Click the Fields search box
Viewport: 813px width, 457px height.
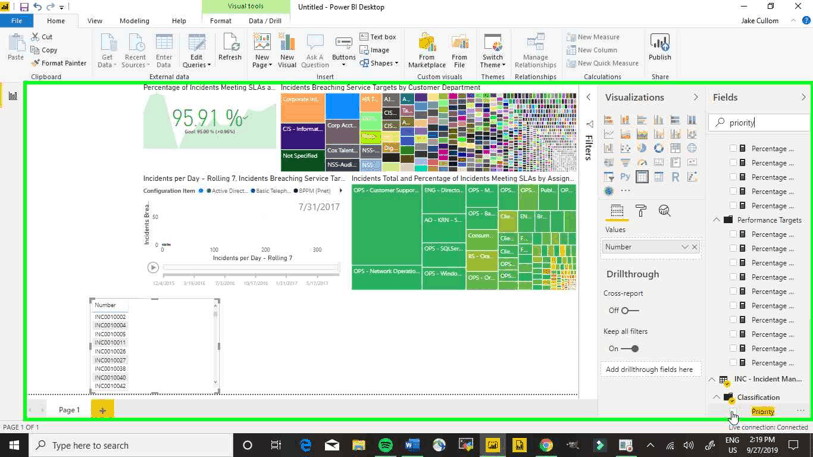click(x=760, y=122)
